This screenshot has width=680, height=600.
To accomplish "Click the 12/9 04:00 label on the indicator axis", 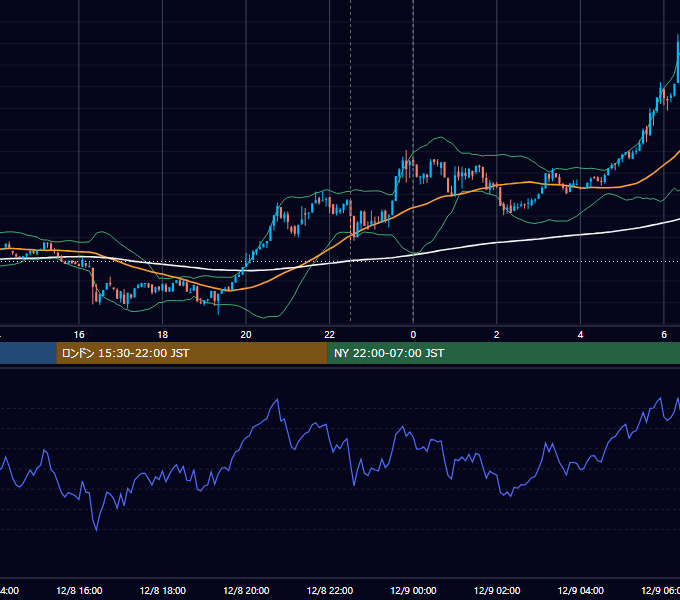I will 581,591.
